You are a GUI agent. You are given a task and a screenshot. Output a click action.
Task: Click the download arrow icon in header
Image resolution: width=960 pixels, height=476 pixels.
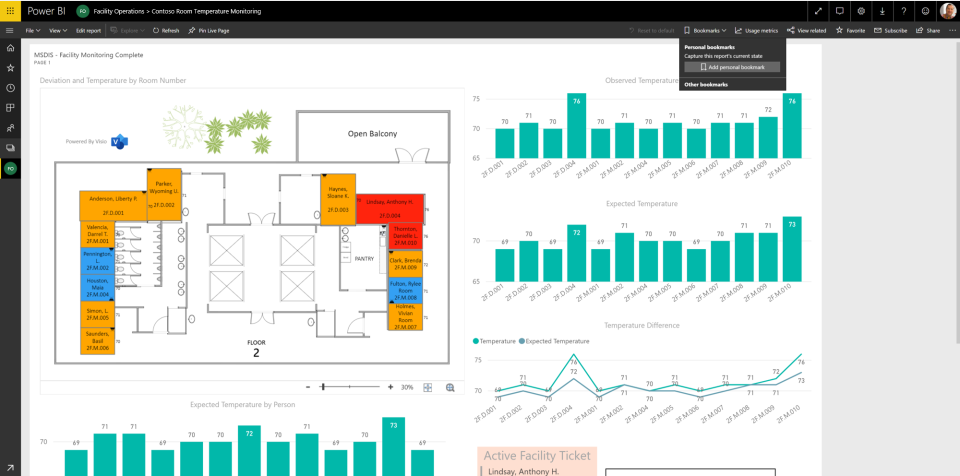(882, 11)
